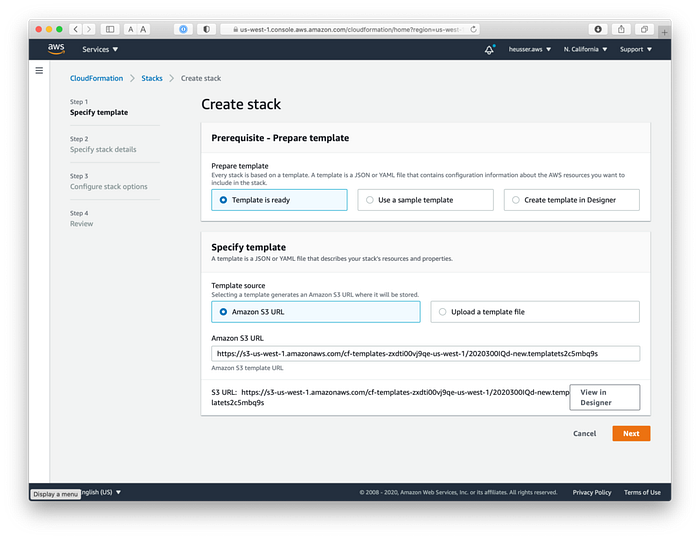
Task: Click the shield privacy icon
Action: pos(206,29)
